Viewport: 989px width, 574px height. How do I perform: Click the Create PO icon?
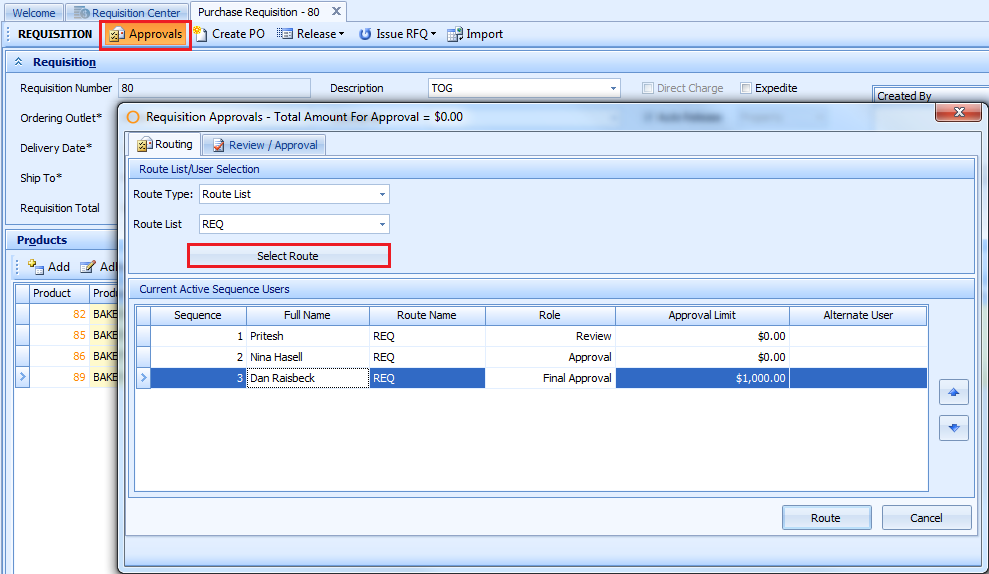(201, 34)
